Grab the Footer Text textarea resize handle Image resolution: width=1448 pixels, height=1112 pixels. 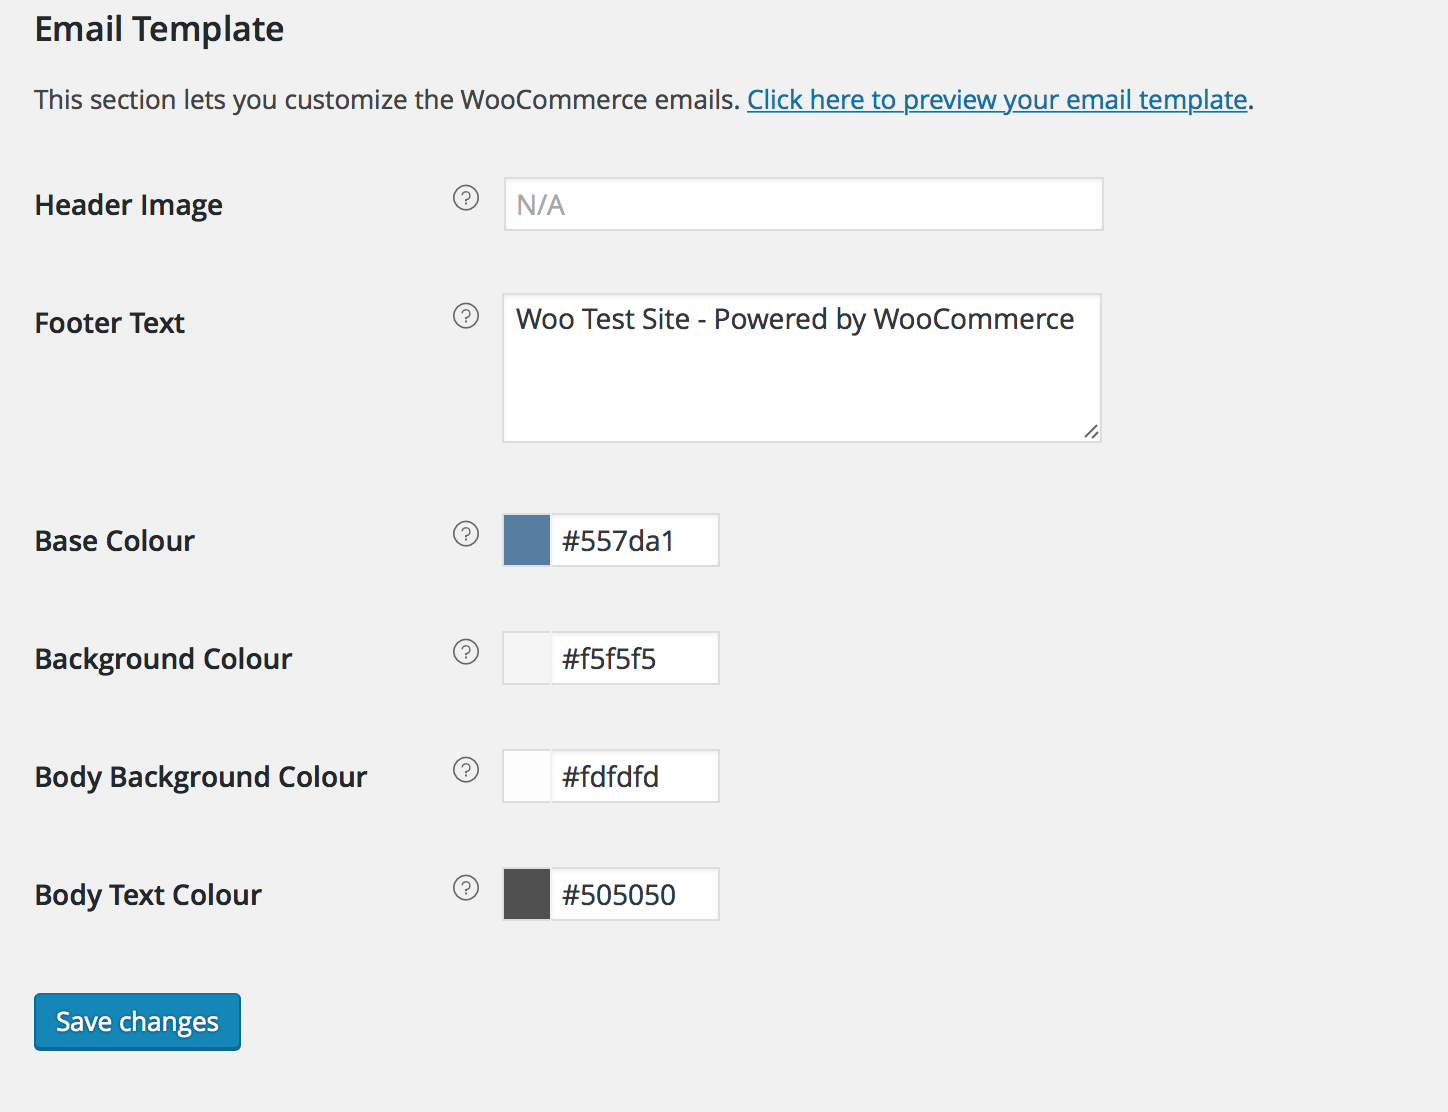tap(1091, 432)
